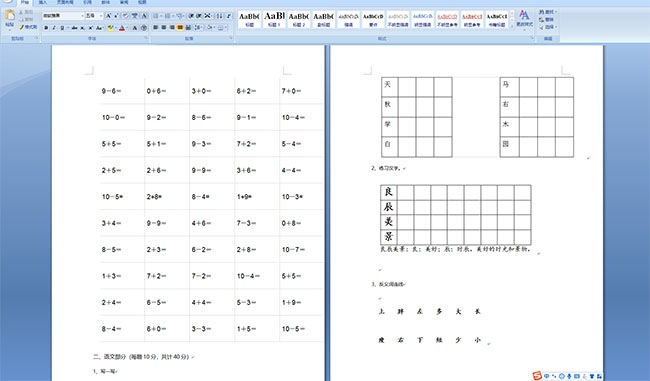Click the calligraphy character 良 in the grid

(388, 192)
